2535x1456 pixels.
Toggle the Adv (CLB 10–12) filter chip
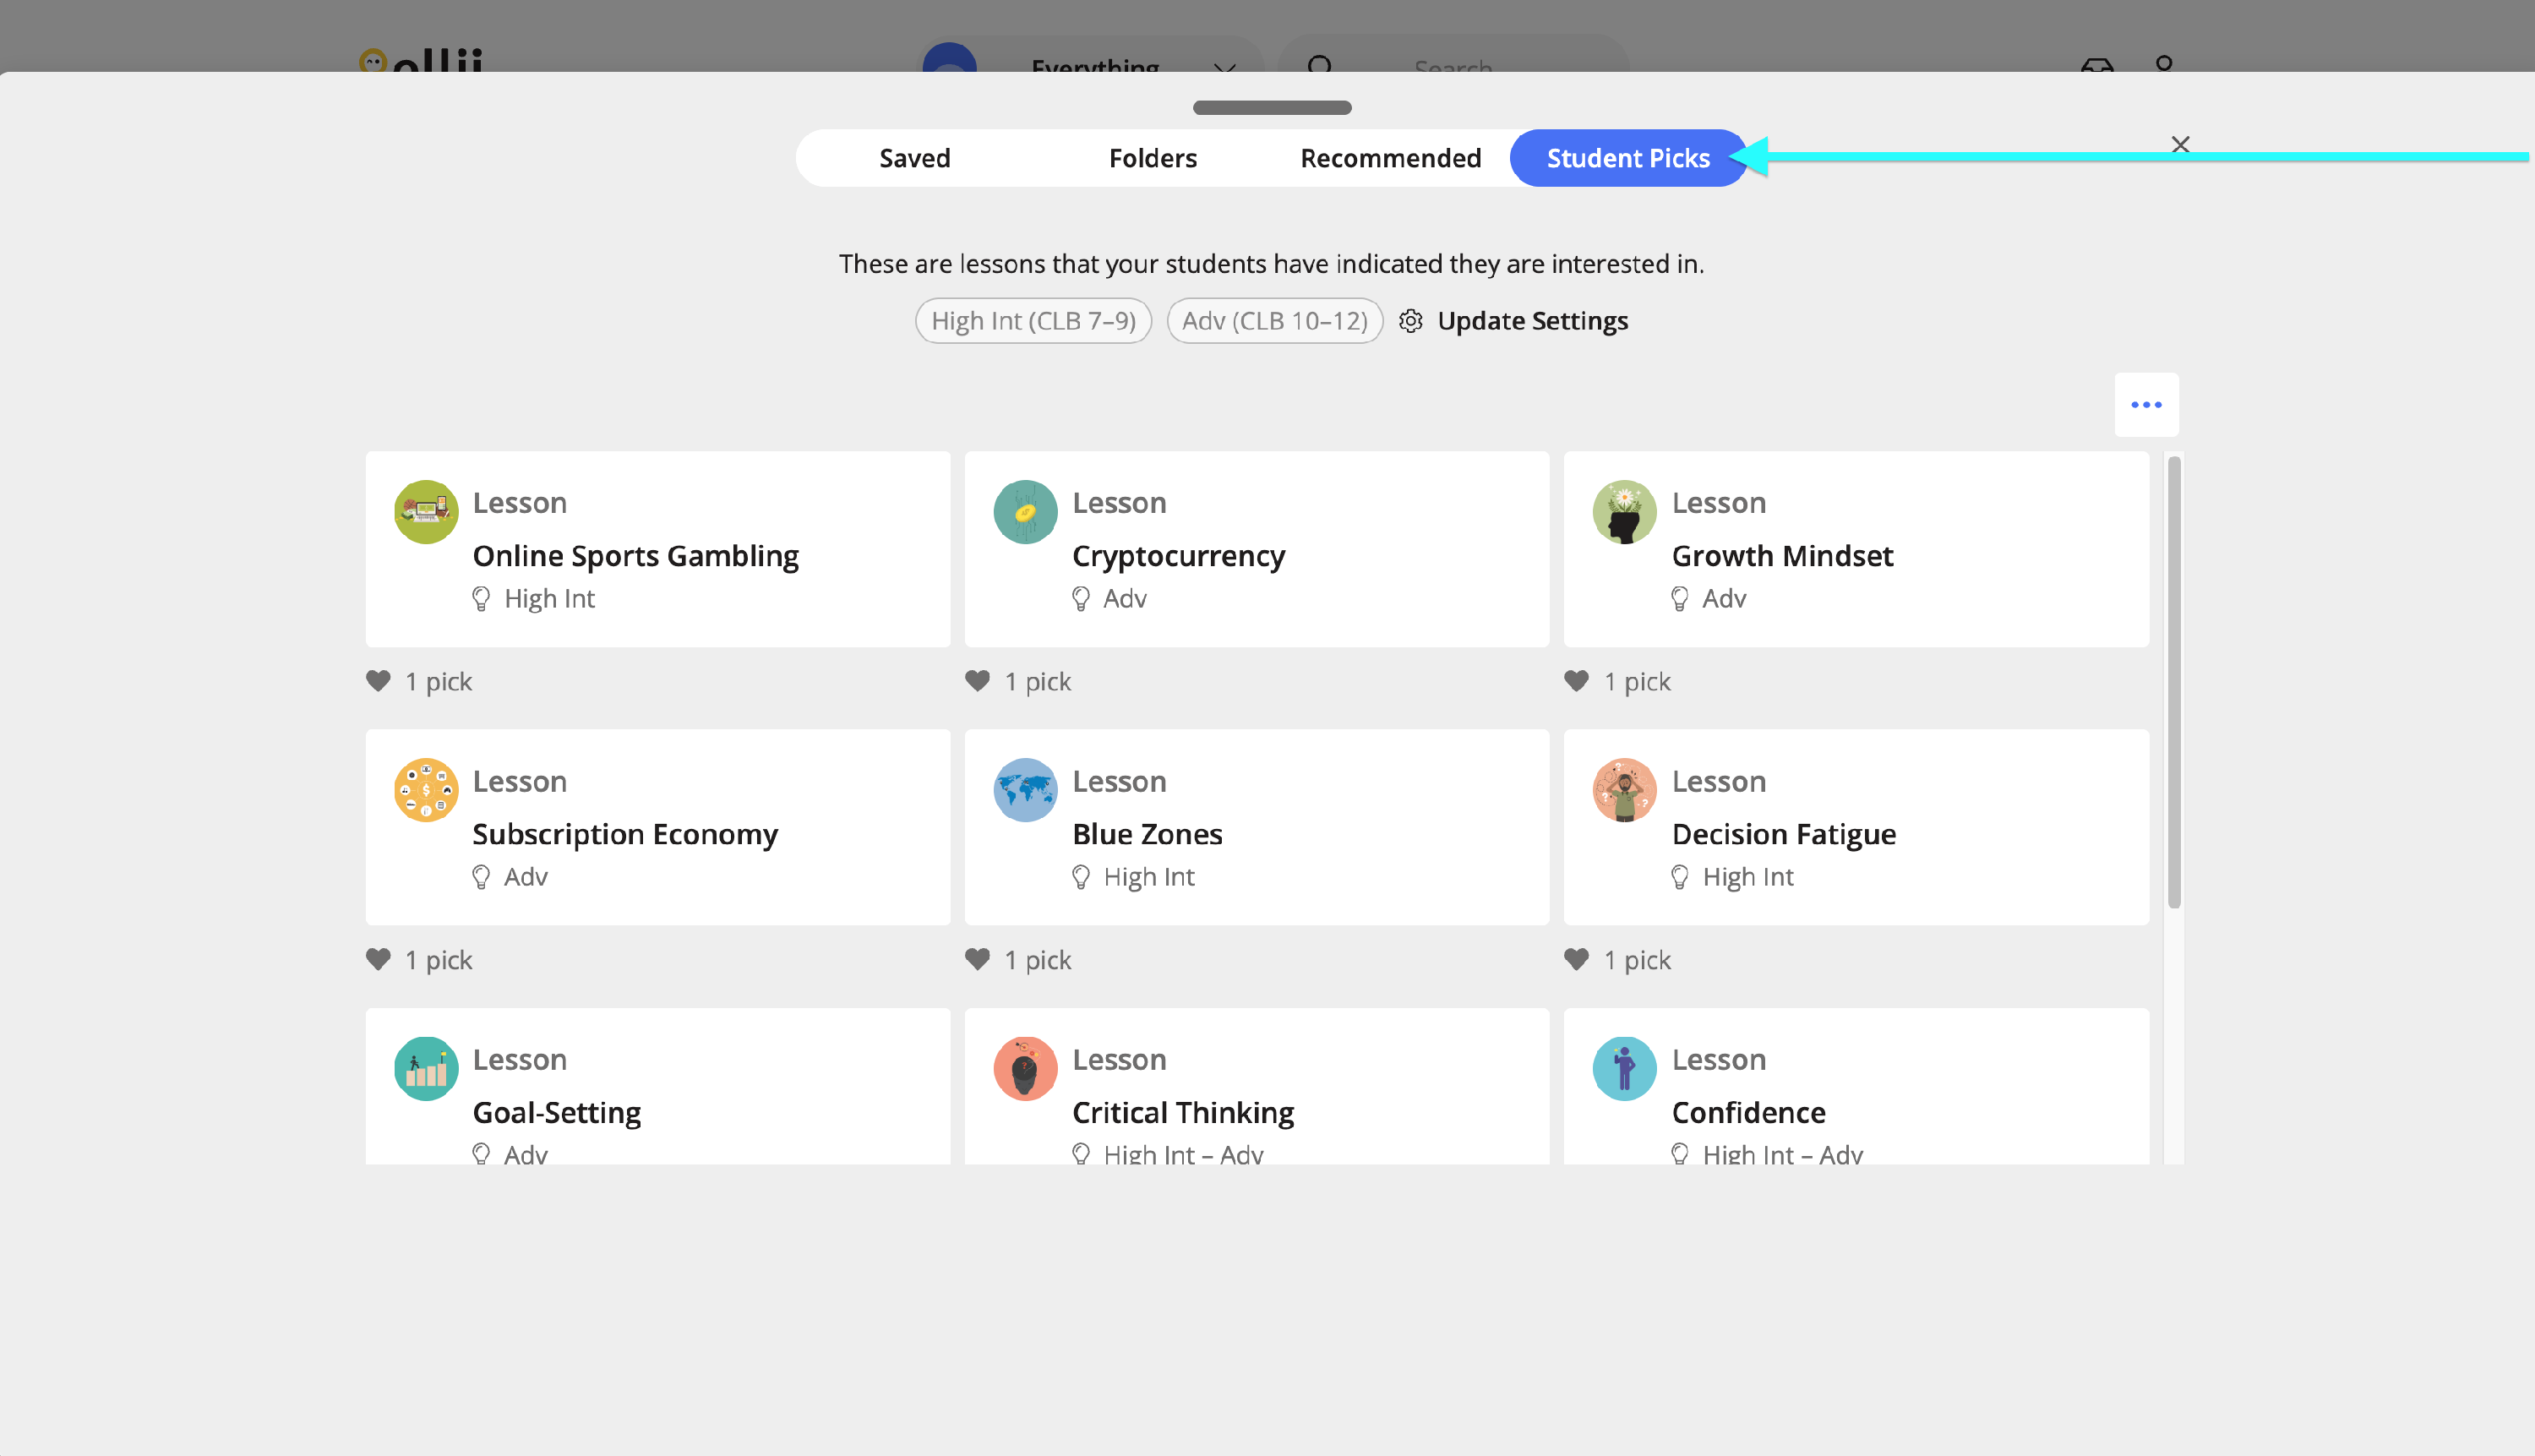(x=1274, y=321)
